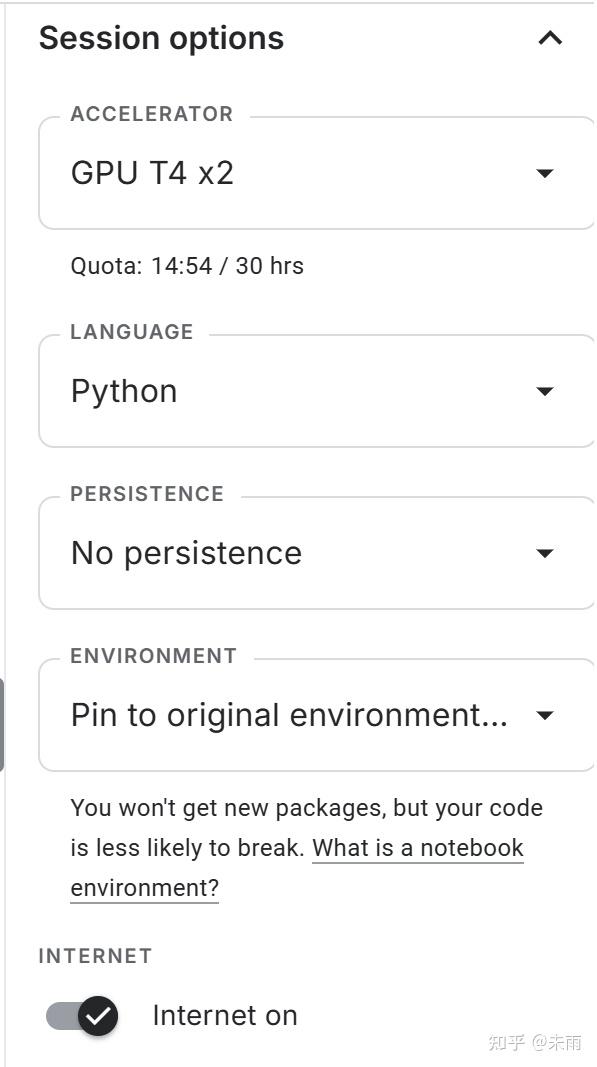Click the Language dropdown arrow icon

pos(544,390)
